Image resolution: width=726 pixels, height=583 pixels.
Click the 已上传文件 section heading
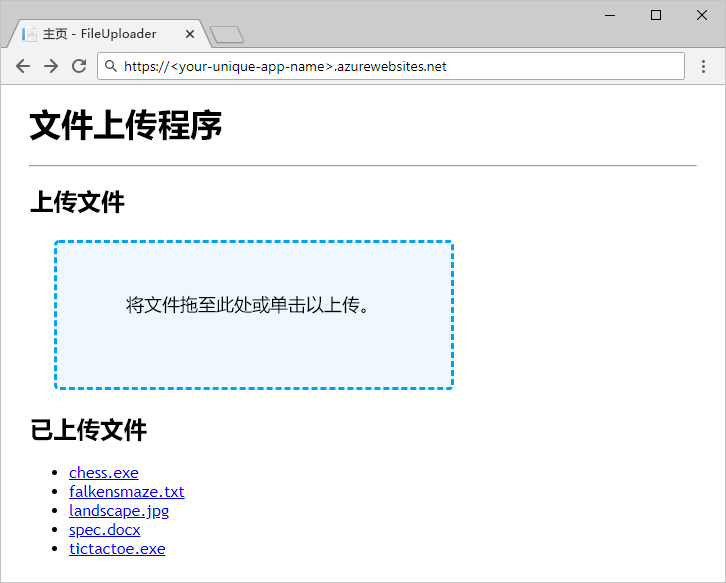[x=88, y=429]
